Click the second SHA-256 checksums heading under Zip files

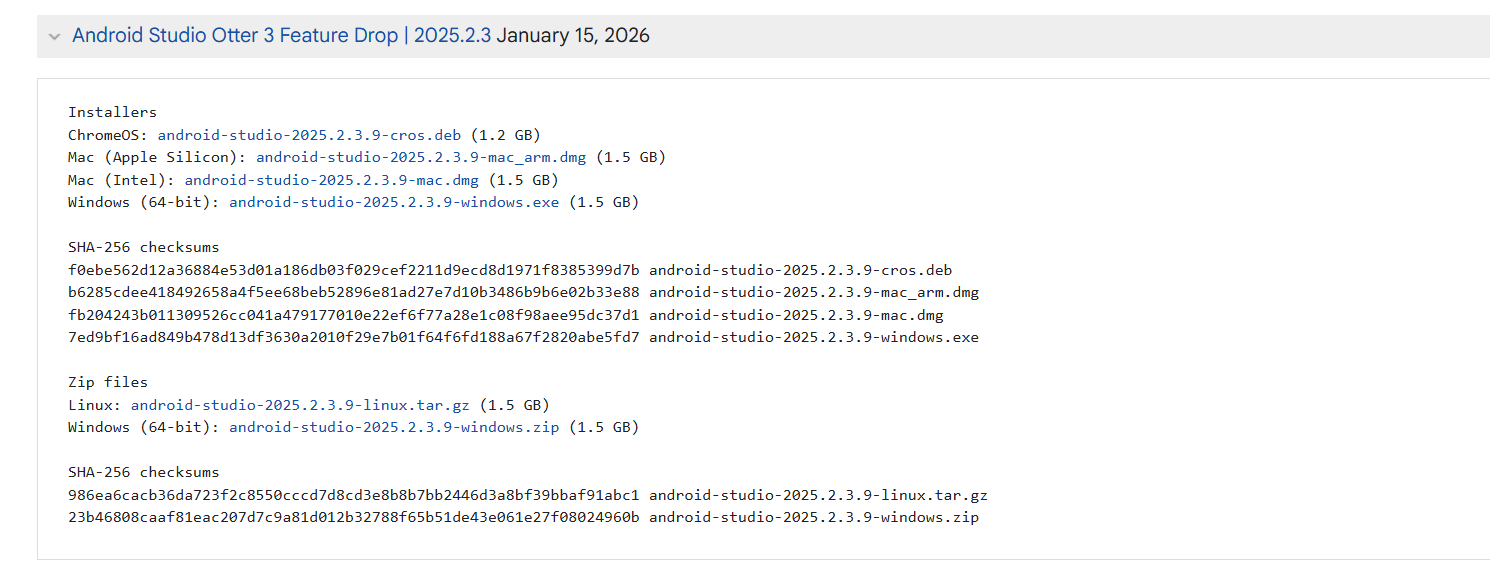144,472
